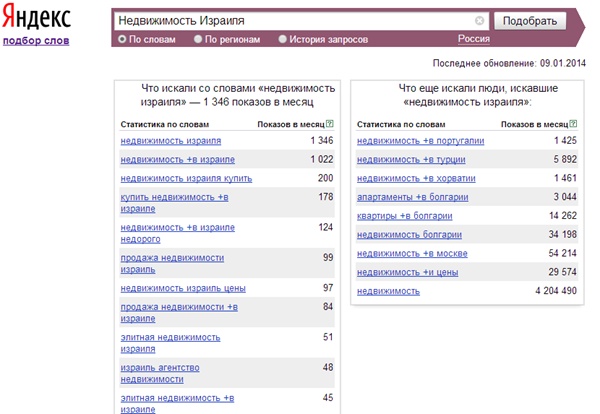The height and width of the screenshot is (414, 600).
Task: Open the квартиры +в болгарии link
Action: 405,216
